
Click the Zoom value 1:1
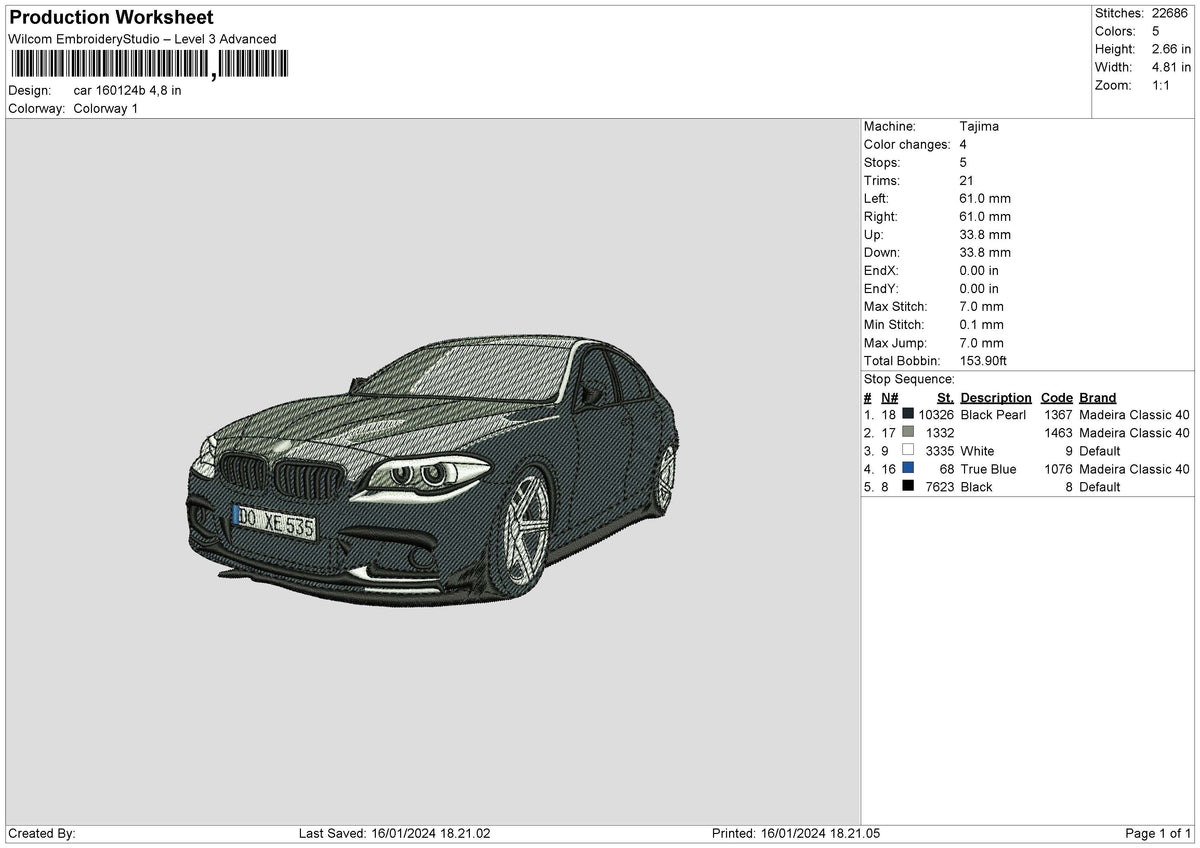1162,85
